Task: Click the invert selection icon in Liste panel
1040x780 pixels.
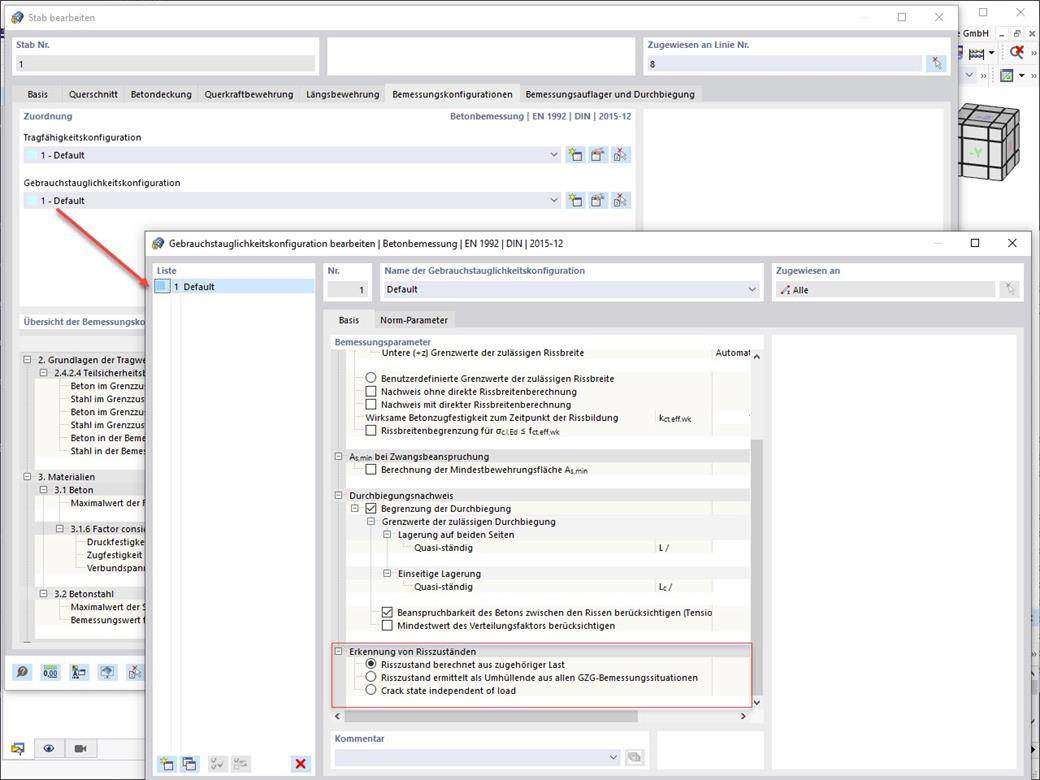Action: pos(241,763)
